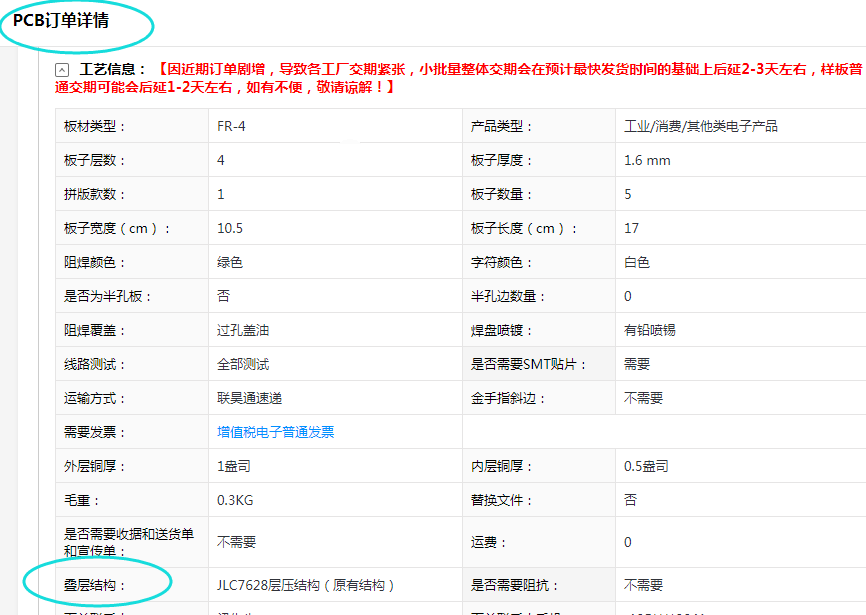Click the 绿色 solder mask color value

[x=230, y=262]
